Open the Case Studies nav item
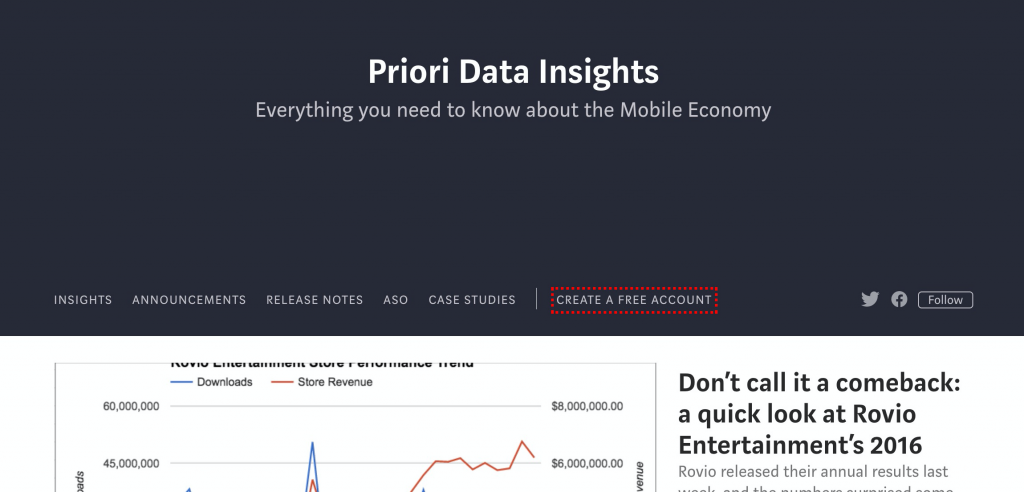This screenshot has height=492, width=1024. pos(472,300)
